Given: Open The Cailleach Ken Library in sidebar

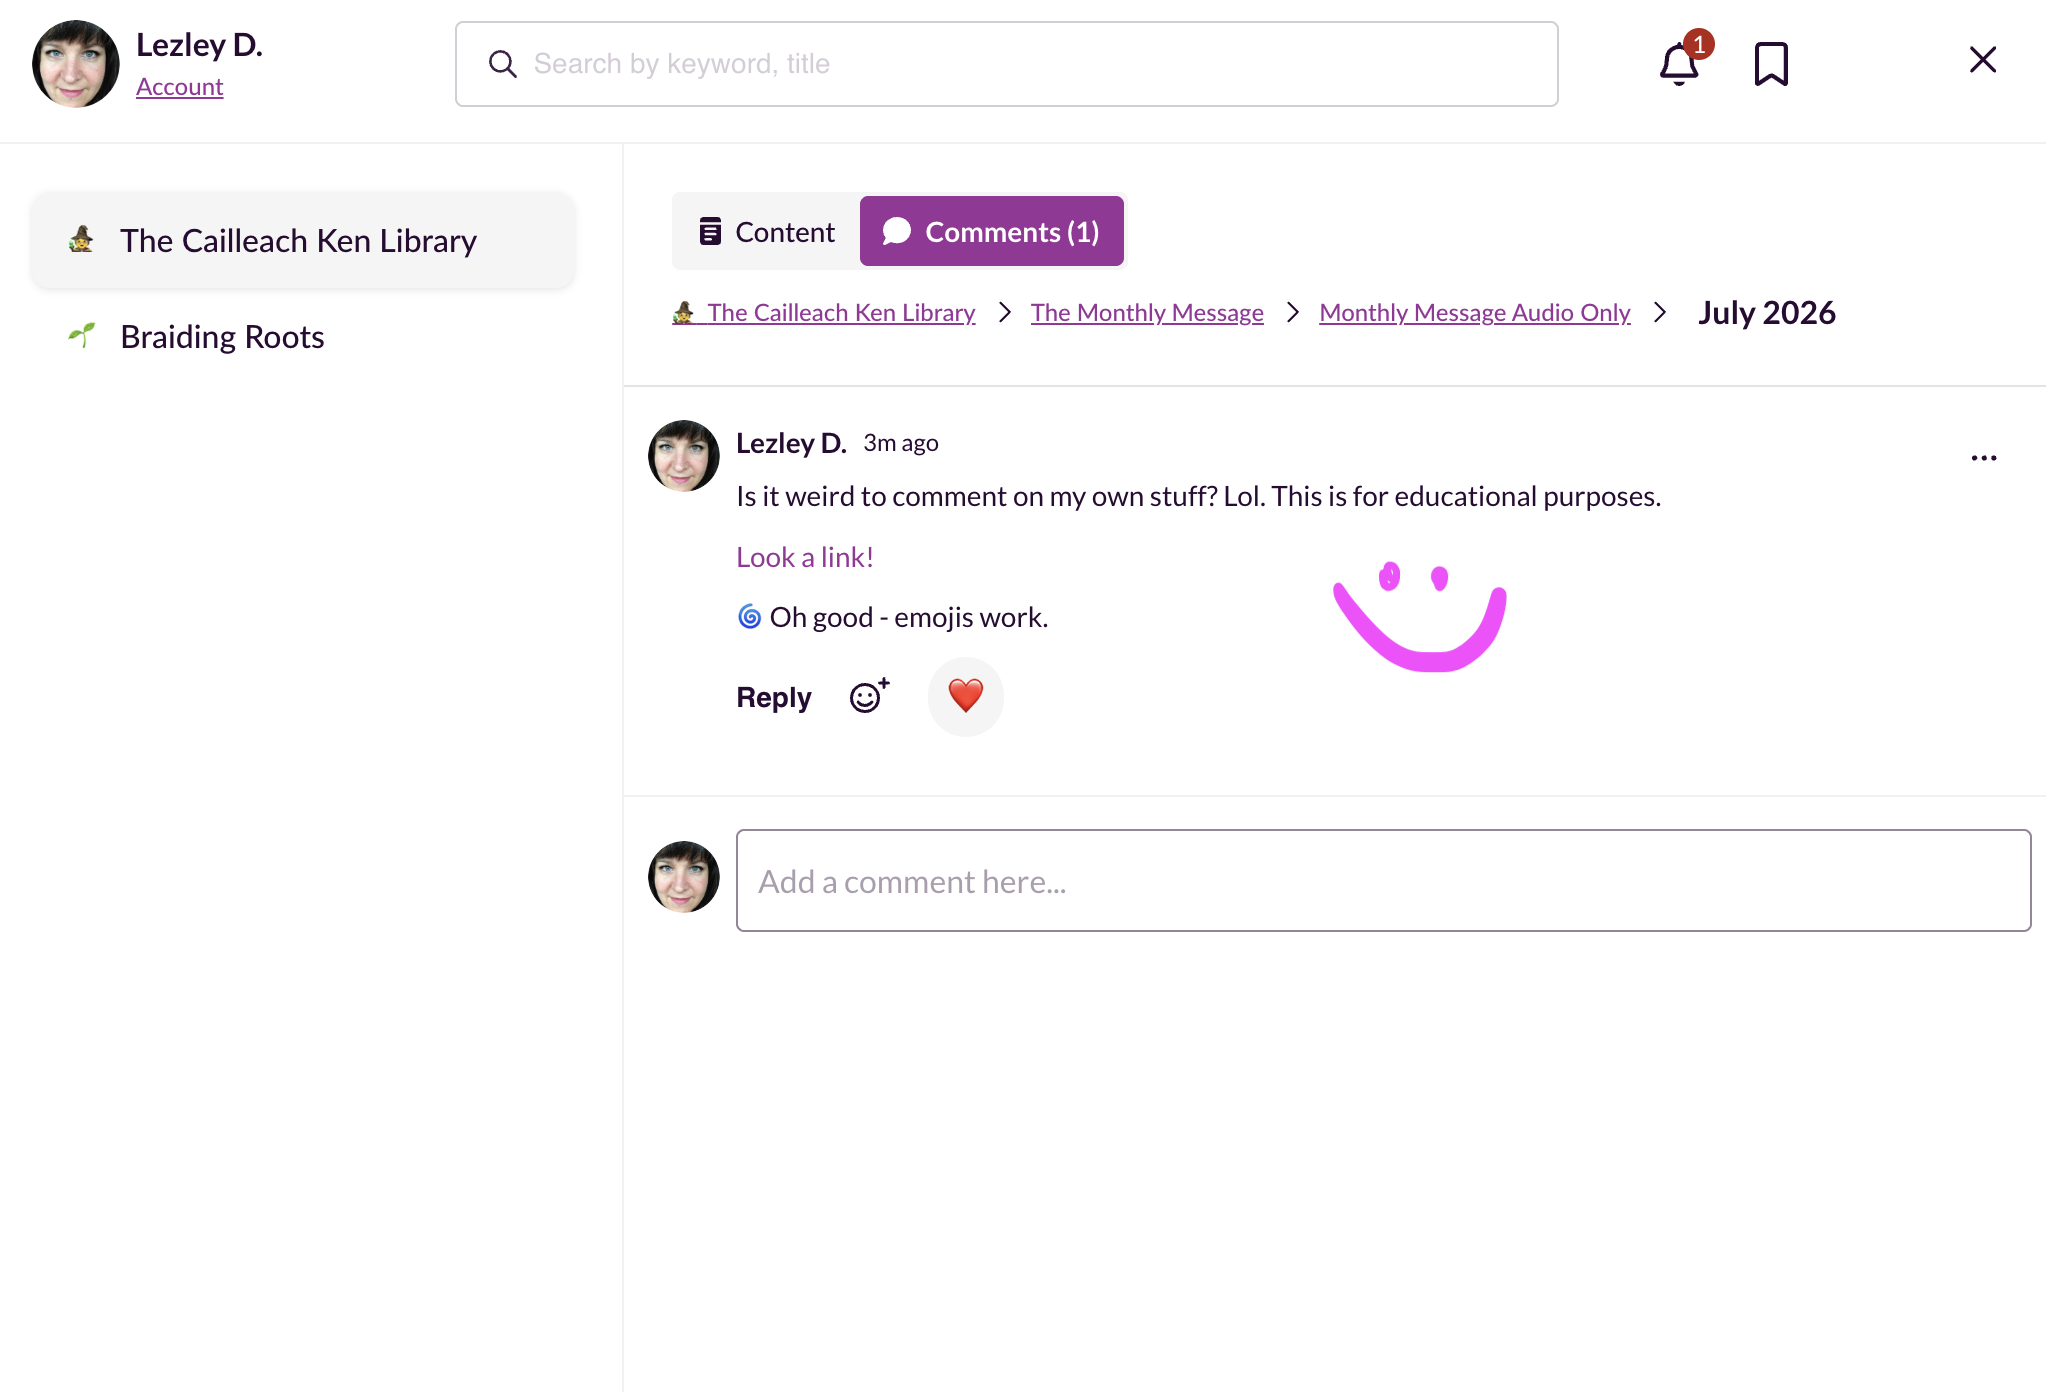Looking at the screenshot, I should (x=303, y=241).
